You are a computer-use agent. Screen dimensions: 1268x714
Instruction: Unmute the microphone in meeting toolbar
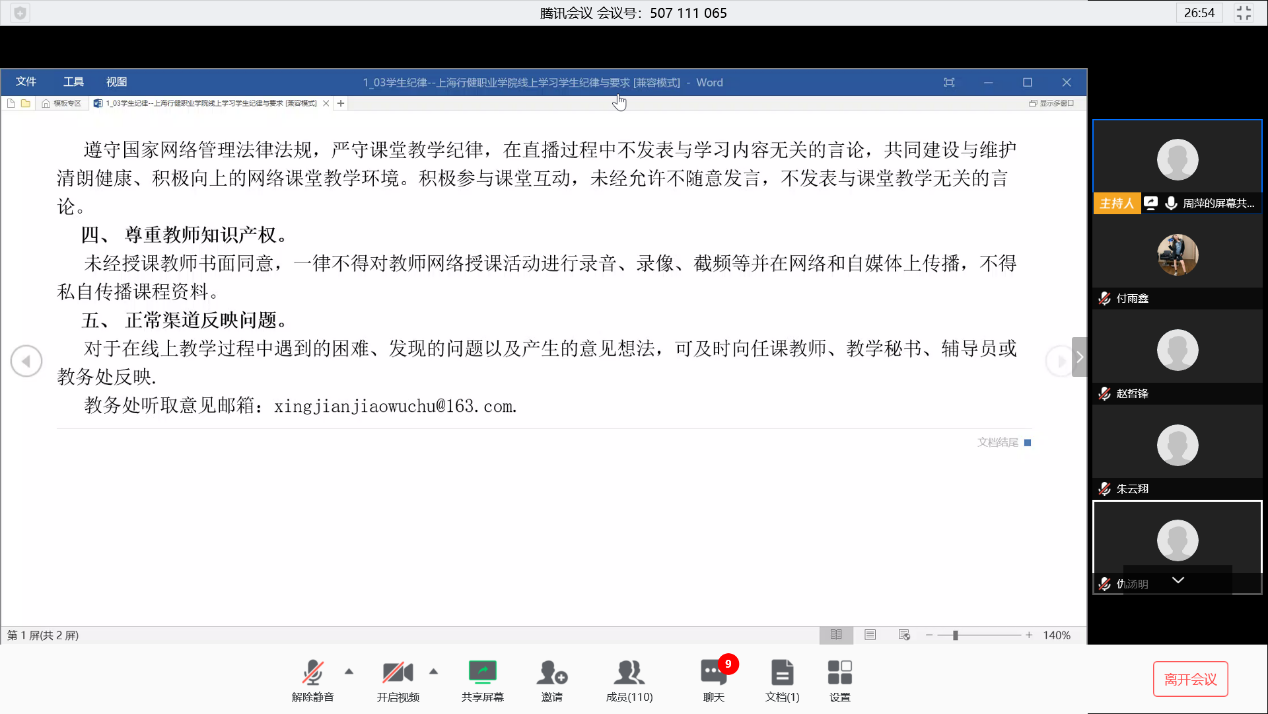click(312, 673)
